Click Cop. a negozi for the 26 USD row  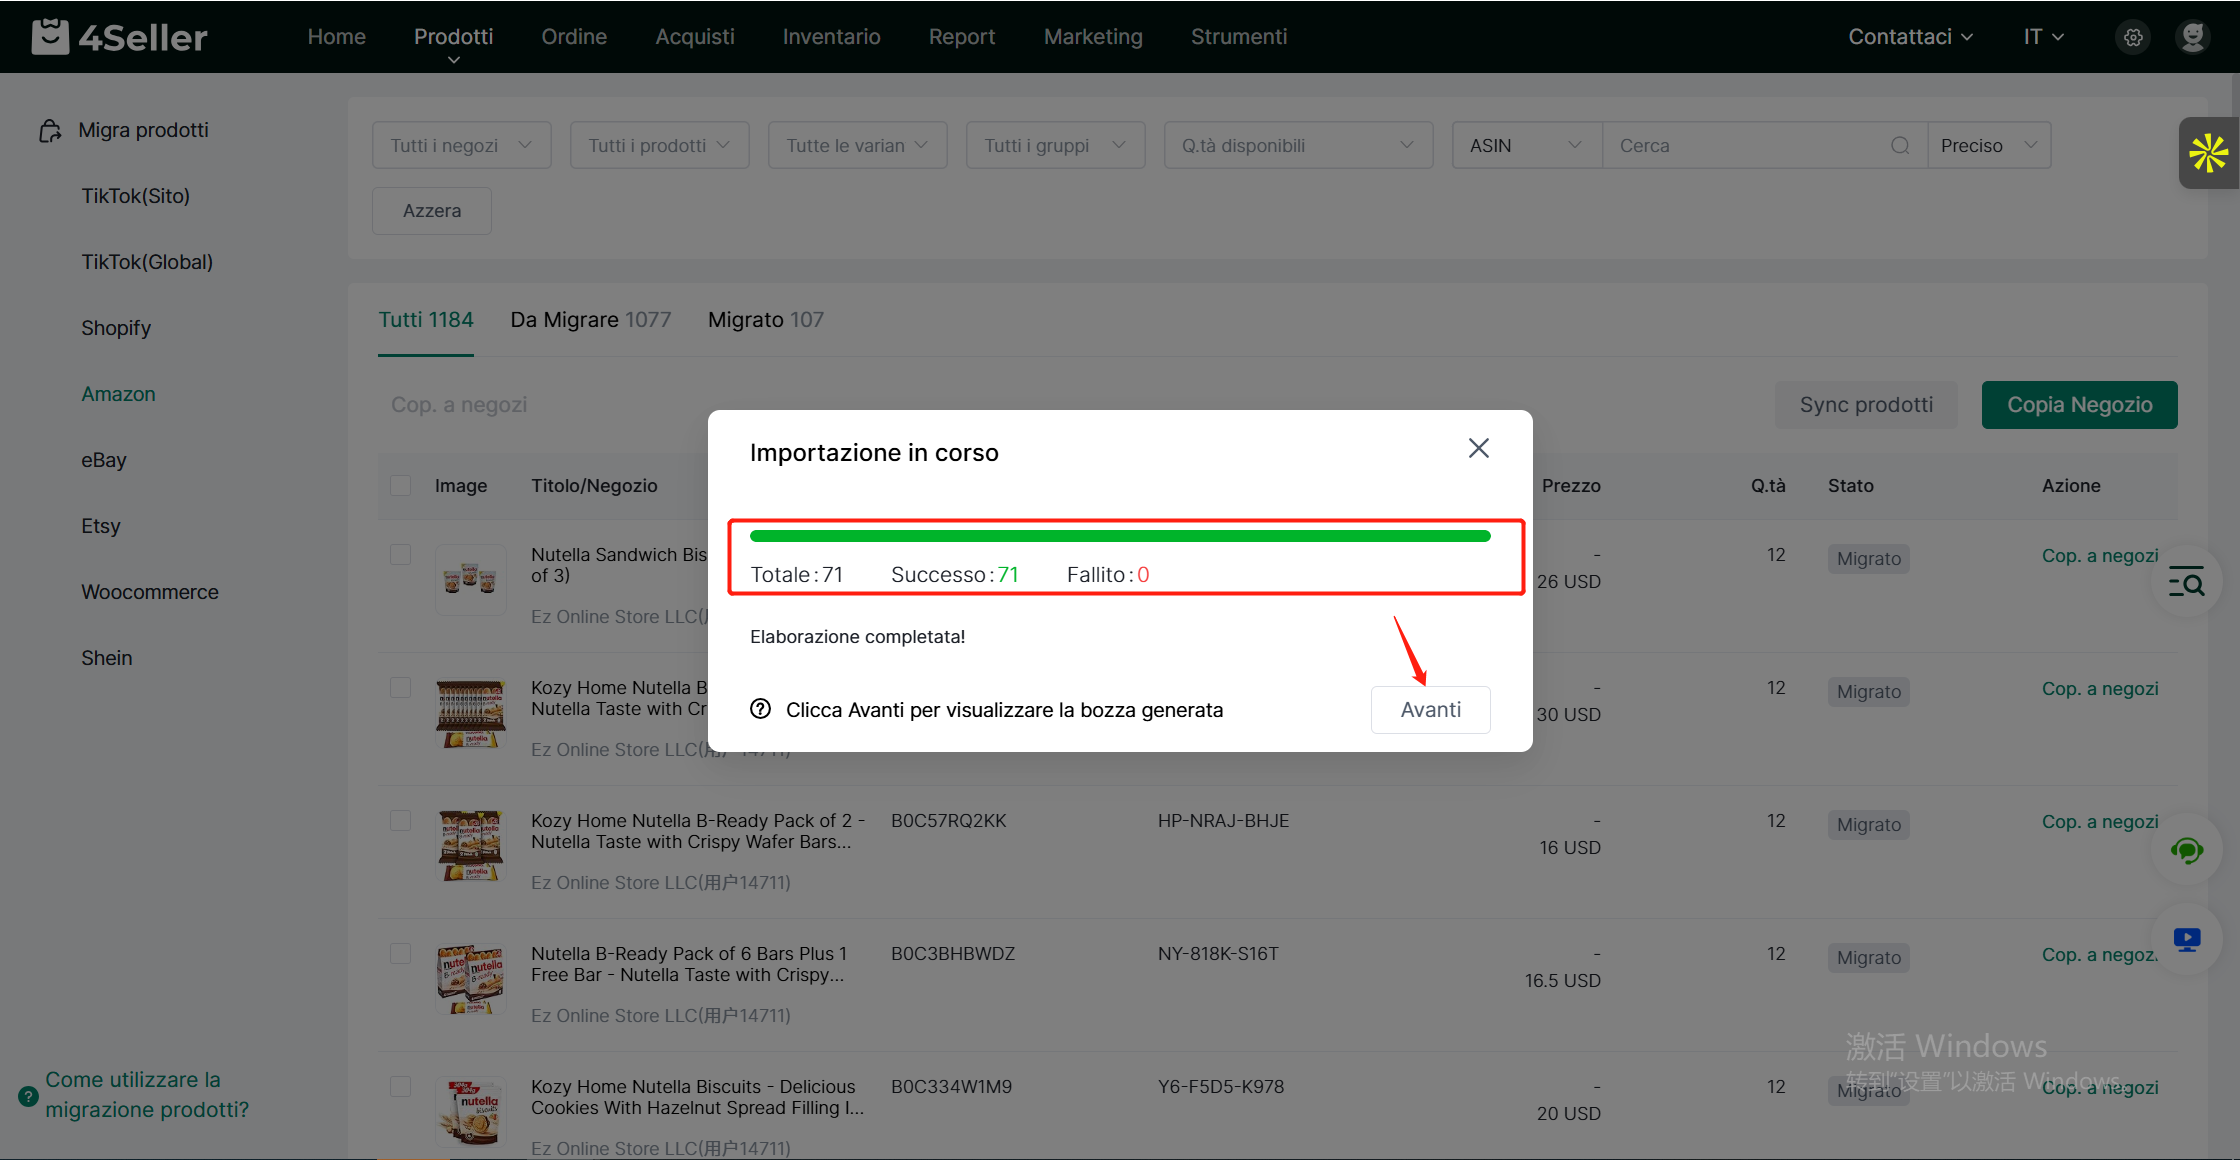click(2100, 556)
